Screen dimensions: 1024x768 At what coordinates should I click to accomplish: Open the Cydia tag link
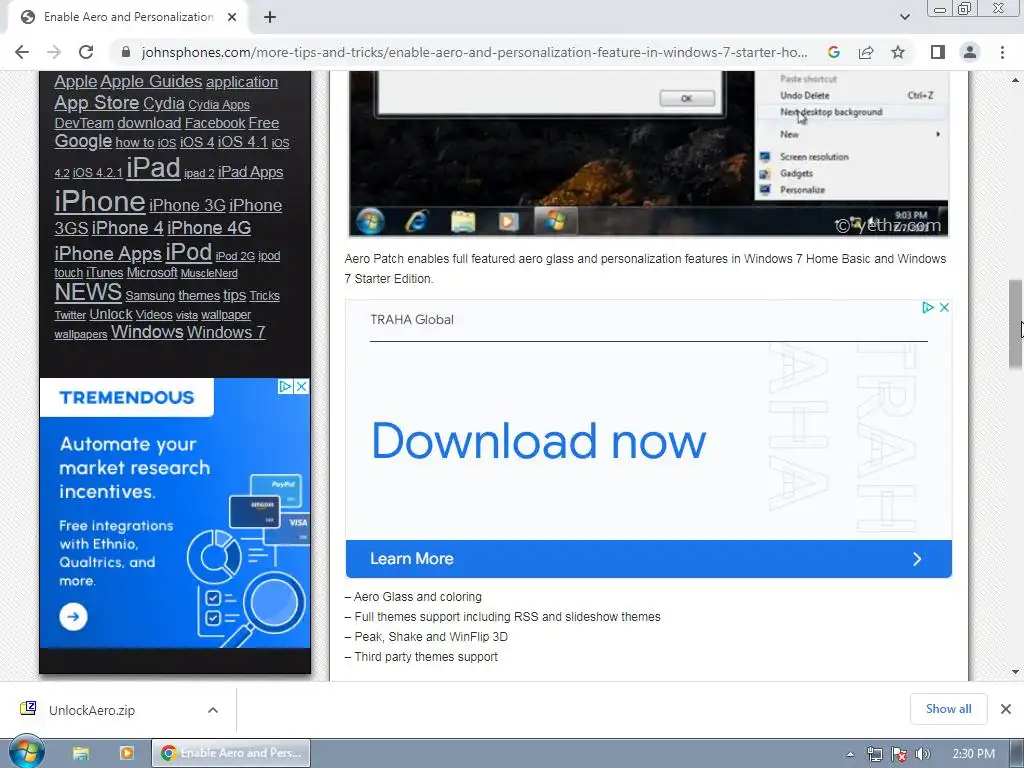(163, 104)
